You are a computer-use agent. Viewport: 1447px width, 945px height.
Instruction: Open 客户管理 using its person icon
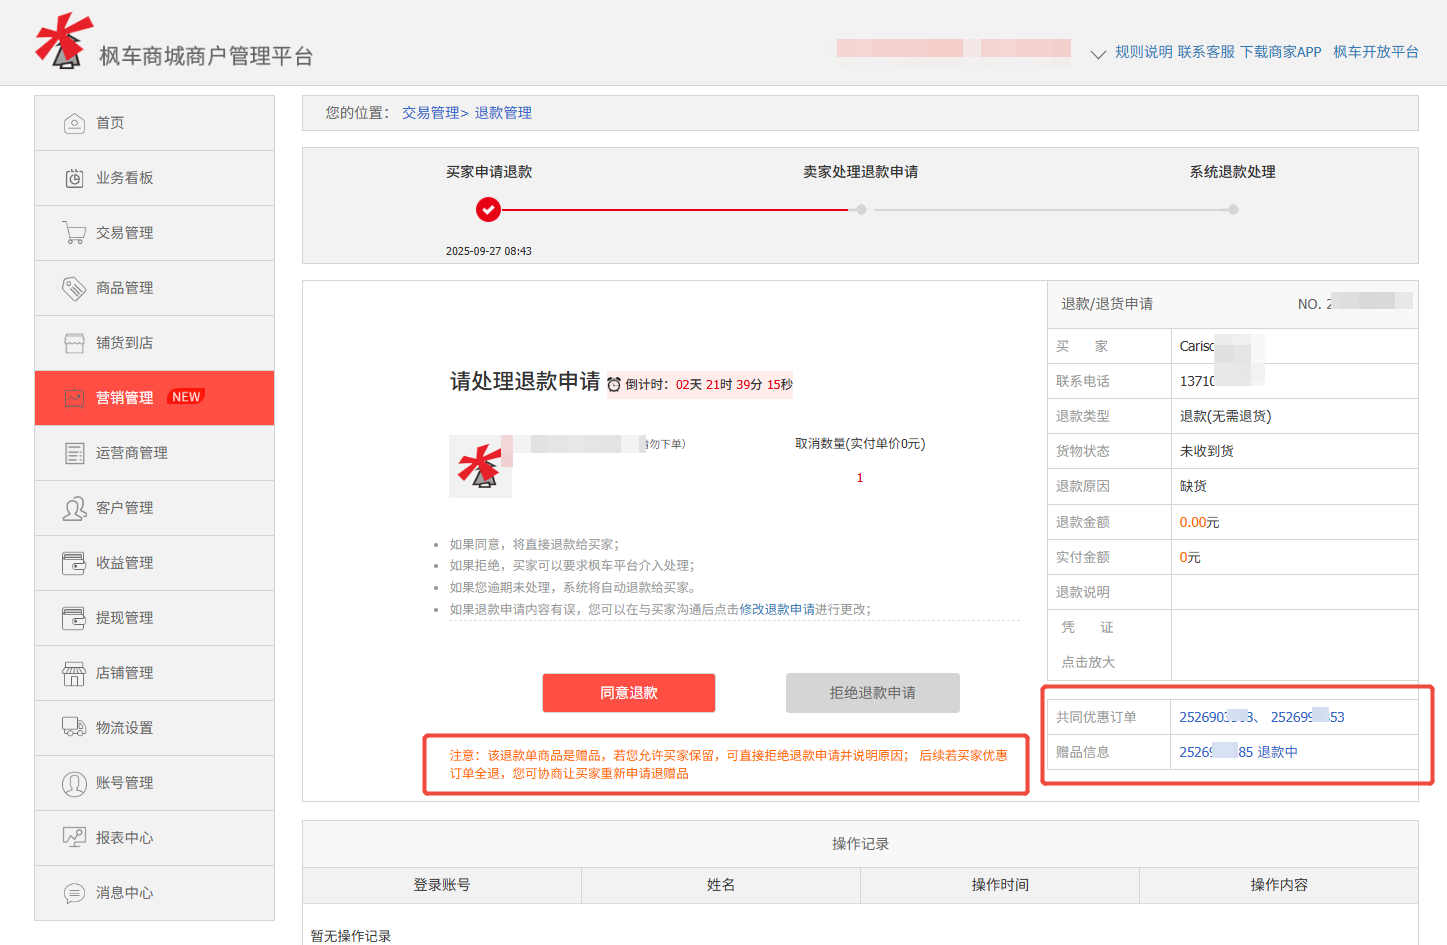[75, 507]
